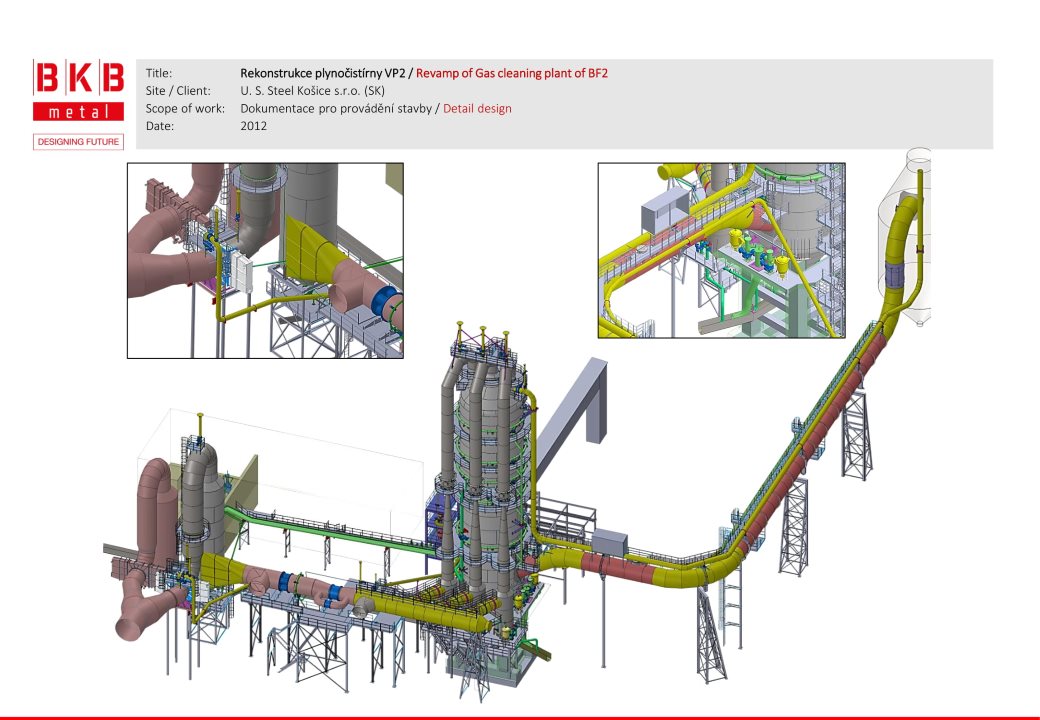Select the green pipe bridge walkway
The width and height of the screenshot is (1040, 720).
pos(330,528)
